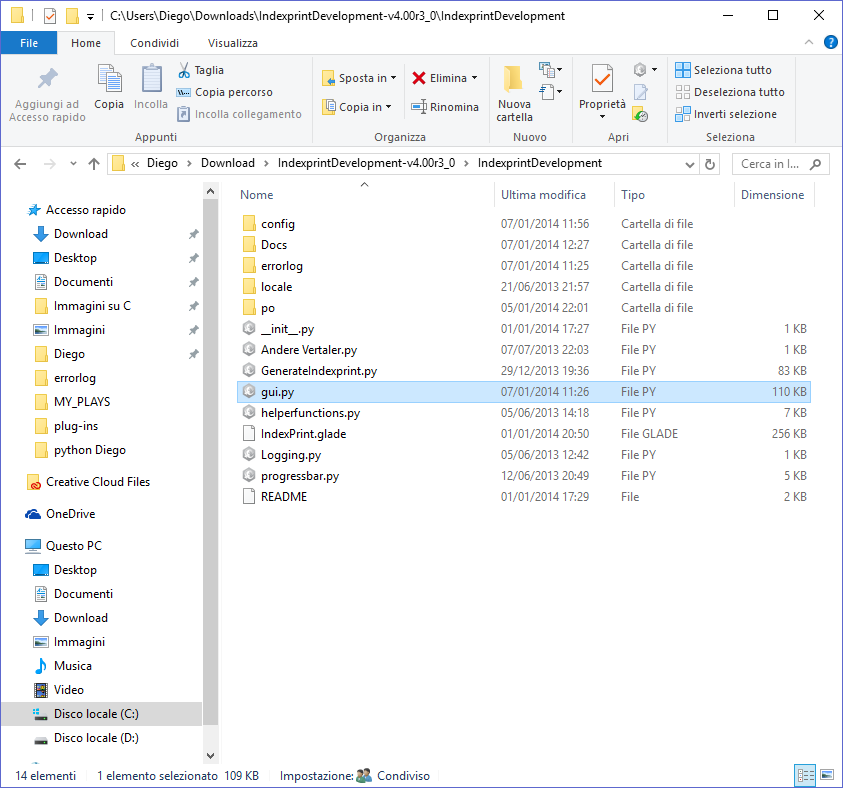This screenshot has width=843, height=788.
Task: Sort by Tipo column header
Action: tap(633, 195)
